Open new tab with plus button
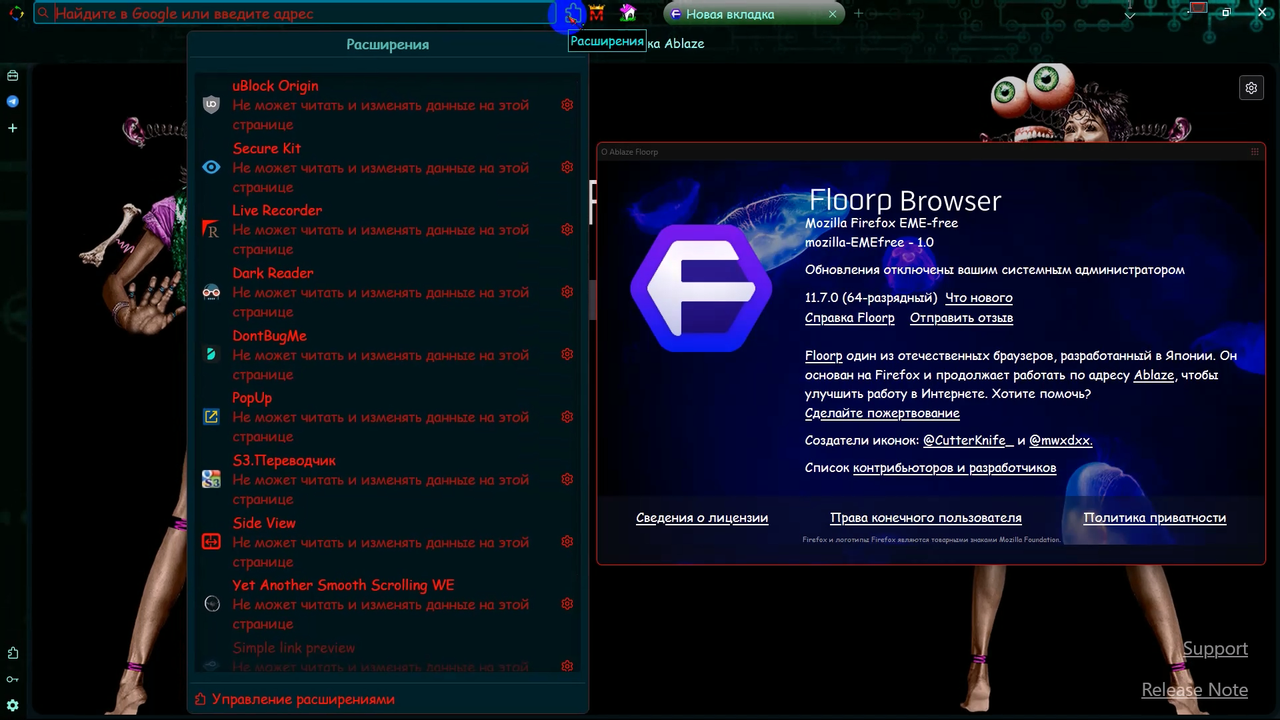The image size is (1280, 720). coord(858,14)
